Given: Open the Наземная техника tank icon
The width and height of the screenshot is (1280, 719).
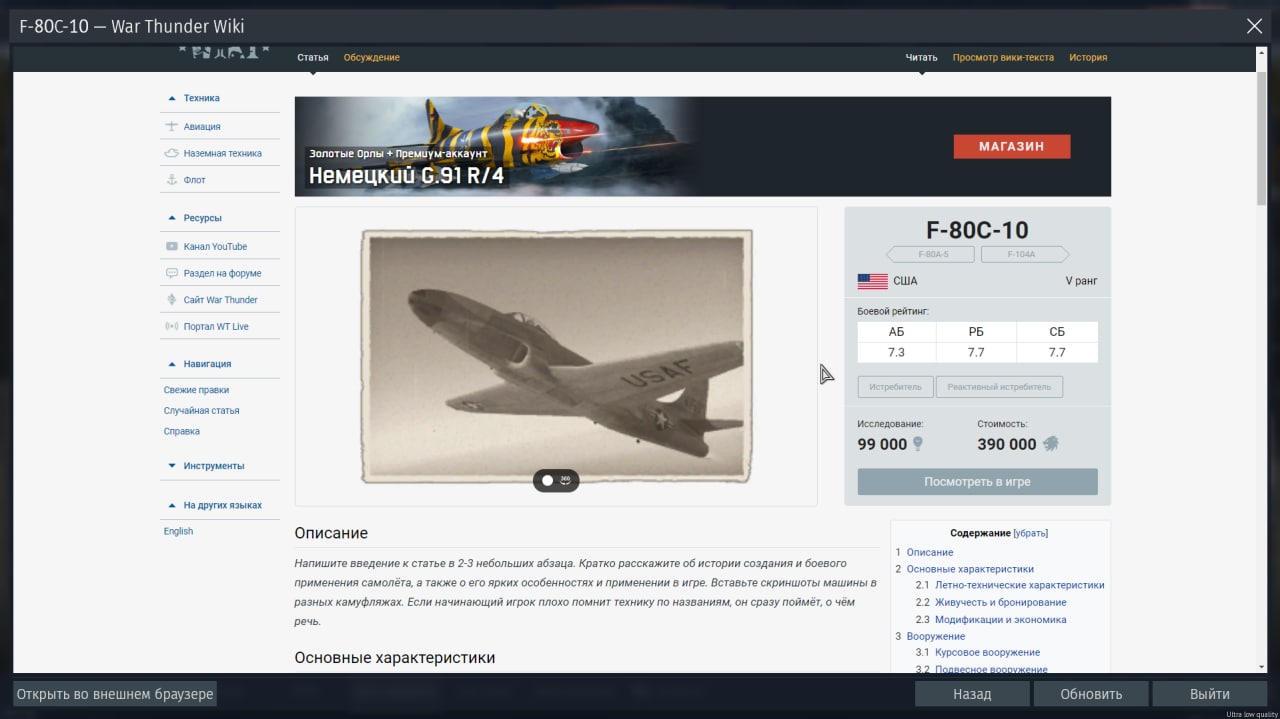Looking at the screenshot, I should click(171, 153).
